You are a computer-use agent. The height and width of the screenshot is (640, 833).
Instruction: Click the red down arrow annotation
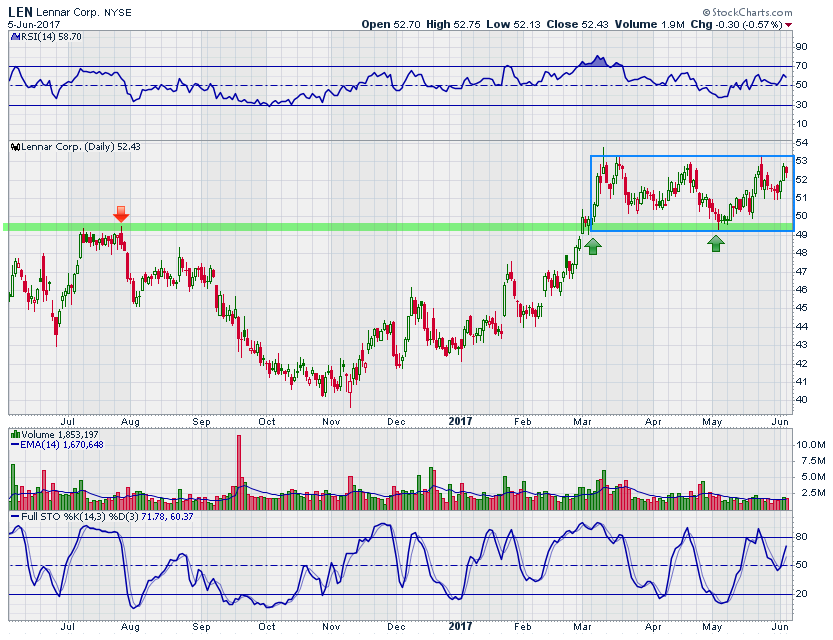[121, 214]
